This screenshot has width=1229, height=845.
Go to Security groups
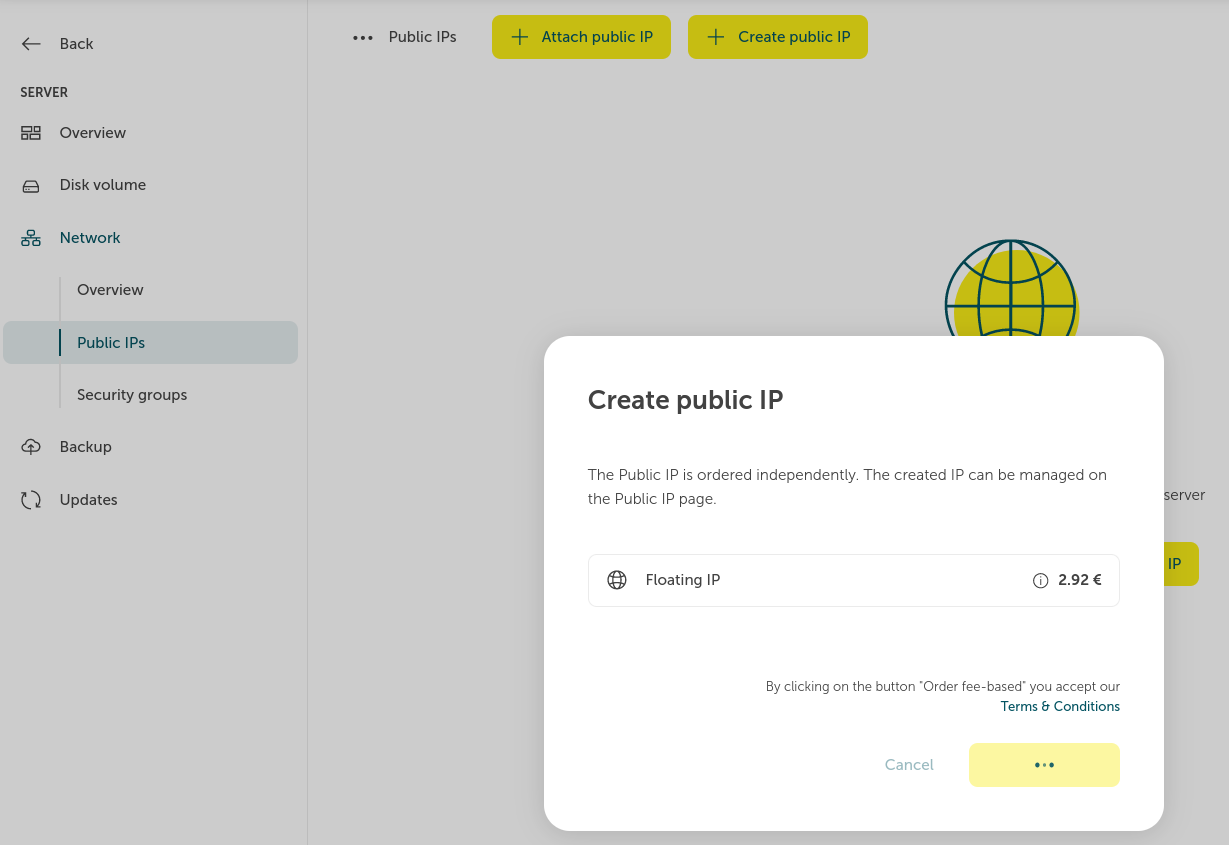tap(132, 395)
